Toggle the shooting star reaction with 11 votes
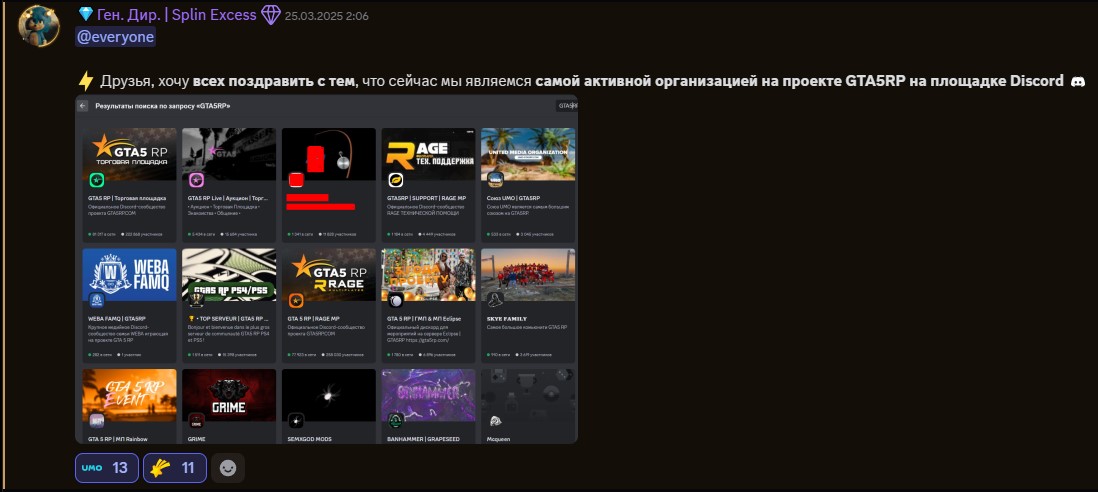The height and width of the screenshot is (492, 1098). click(174, 468)
